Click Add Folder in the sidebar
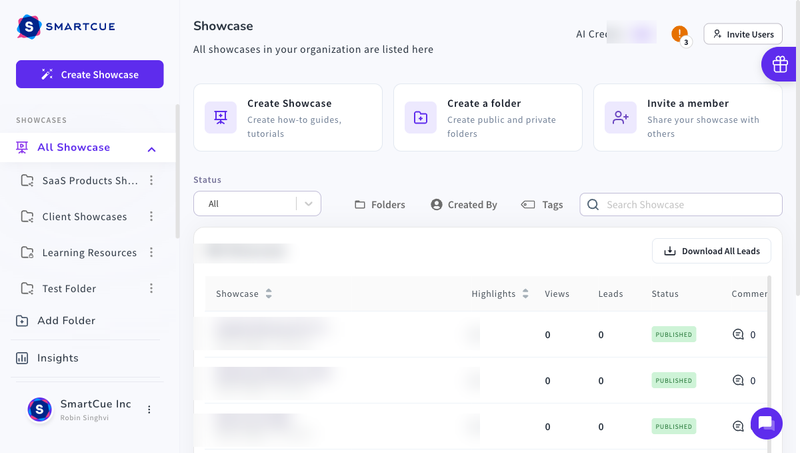The width and height of the screenshot is (800, 453). point(56,321)
